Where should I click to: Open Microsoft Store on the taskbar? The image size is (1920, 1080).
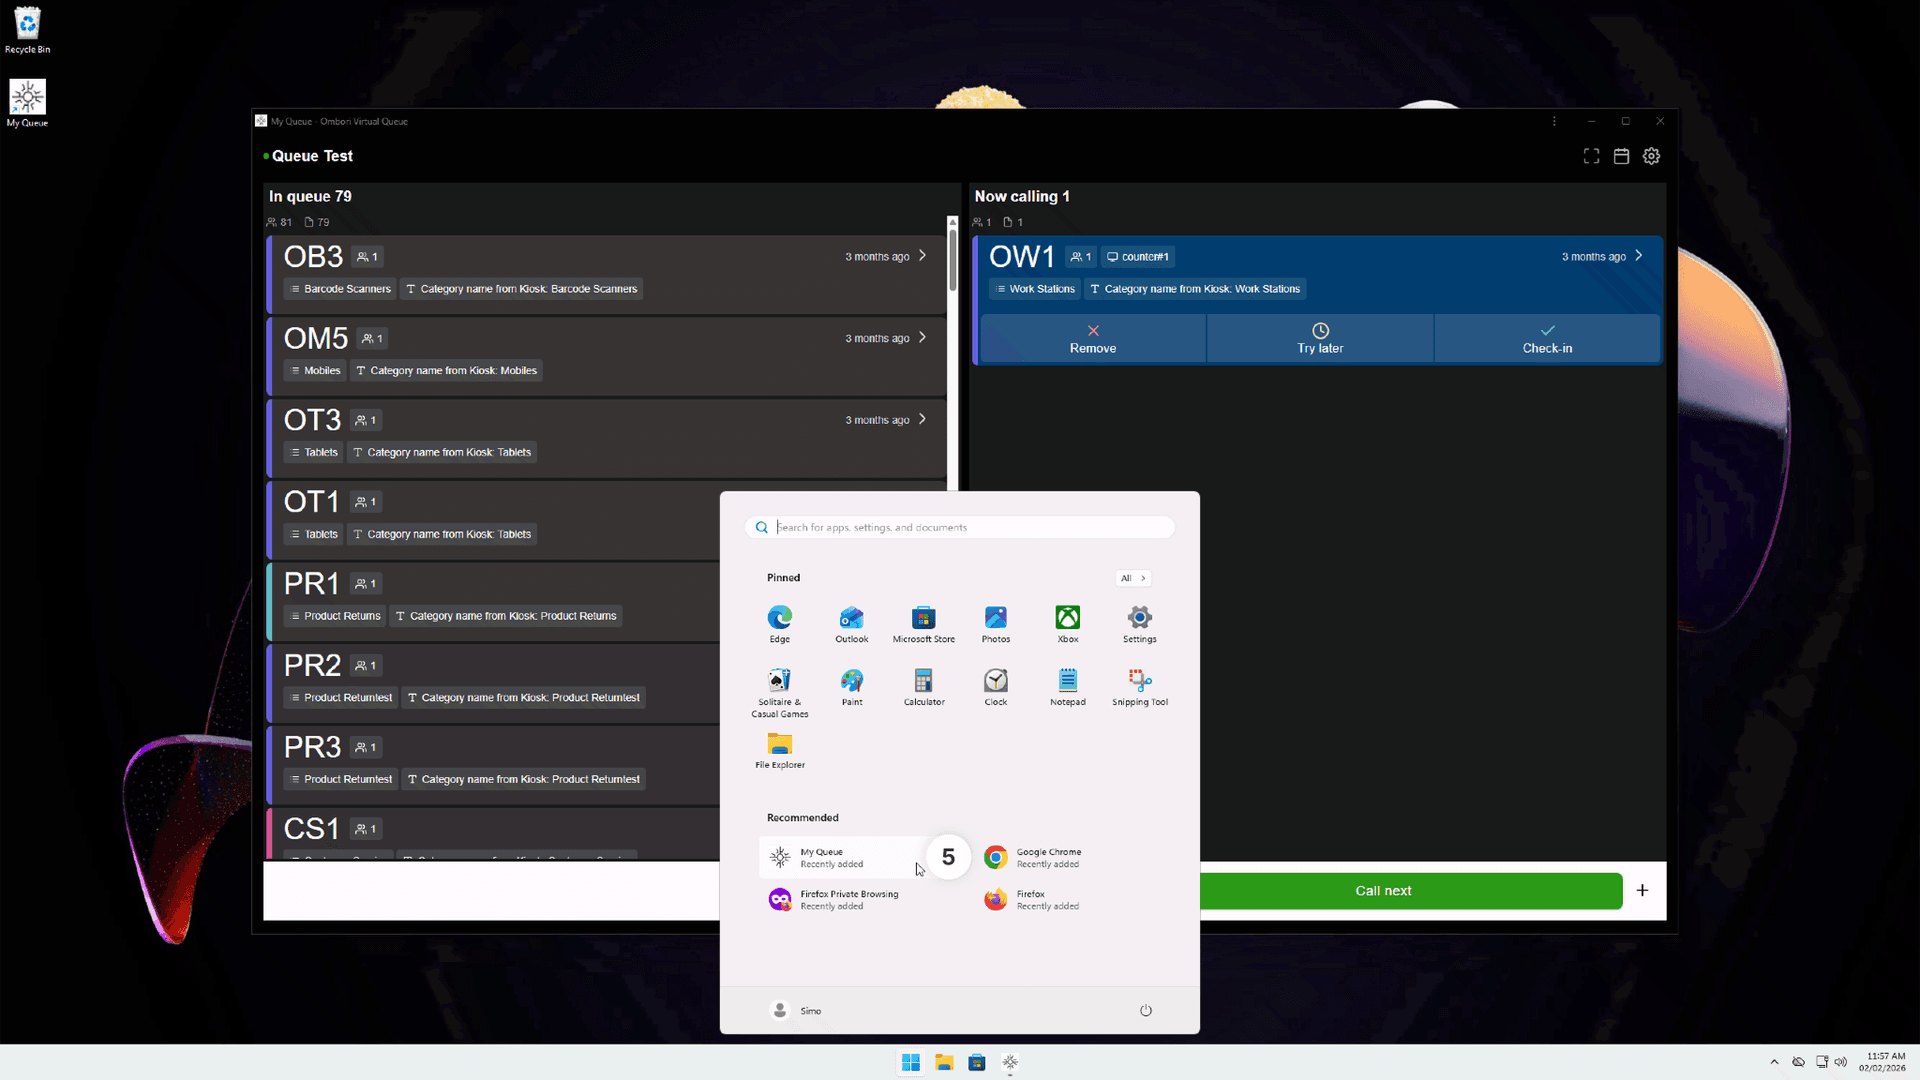pos(977,1062)
